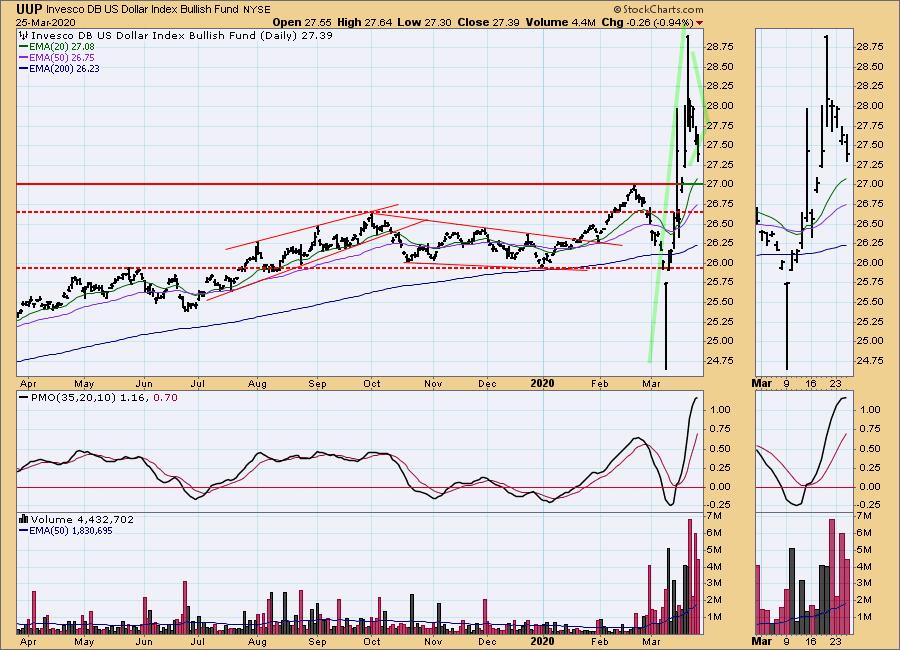900x650 pixels.
Task: Click the 23 date under zoom volume panel
Action: 836,641
